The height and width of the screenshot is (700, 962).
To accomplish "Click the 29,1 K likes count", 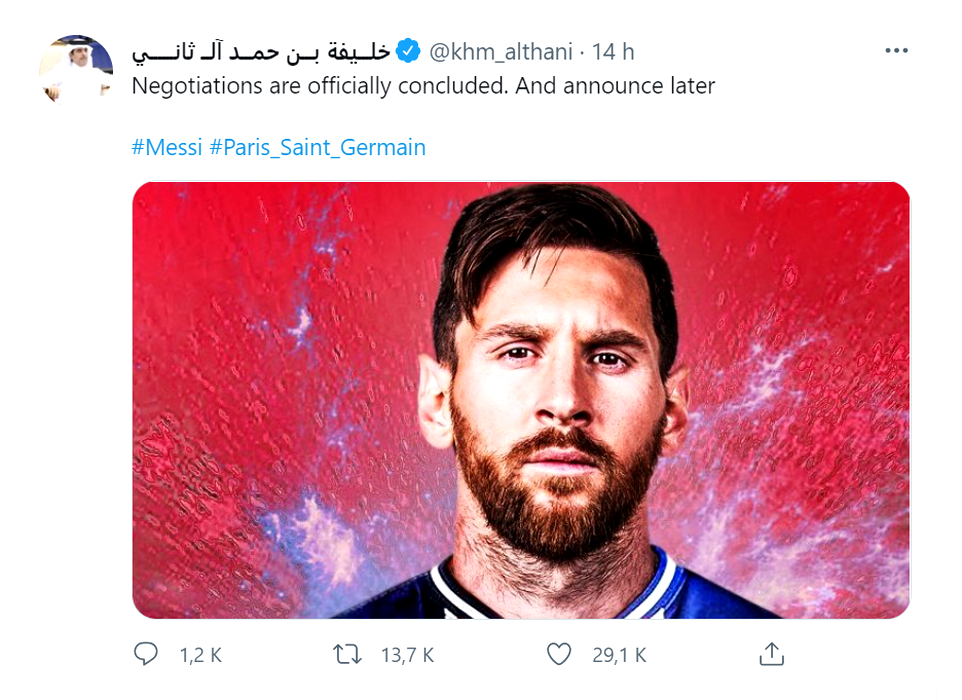I will [x=619, y=656].
